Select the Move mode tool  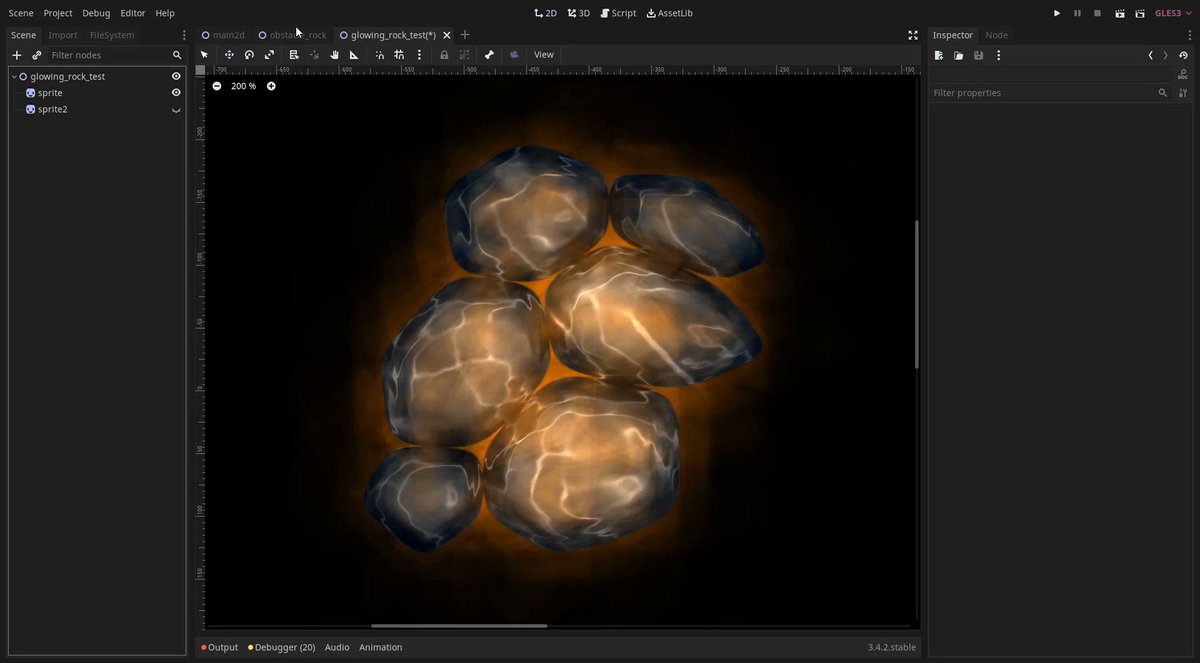(229, 55)
